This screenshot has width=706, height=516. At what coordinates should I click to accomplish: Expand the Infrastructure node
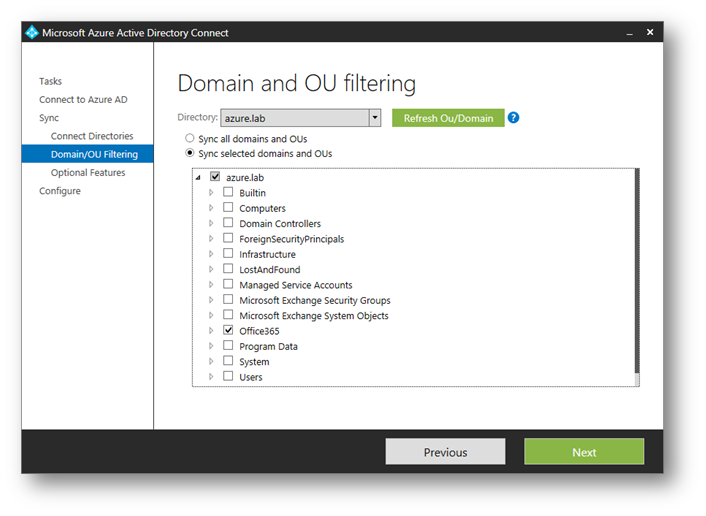(211, 253)
